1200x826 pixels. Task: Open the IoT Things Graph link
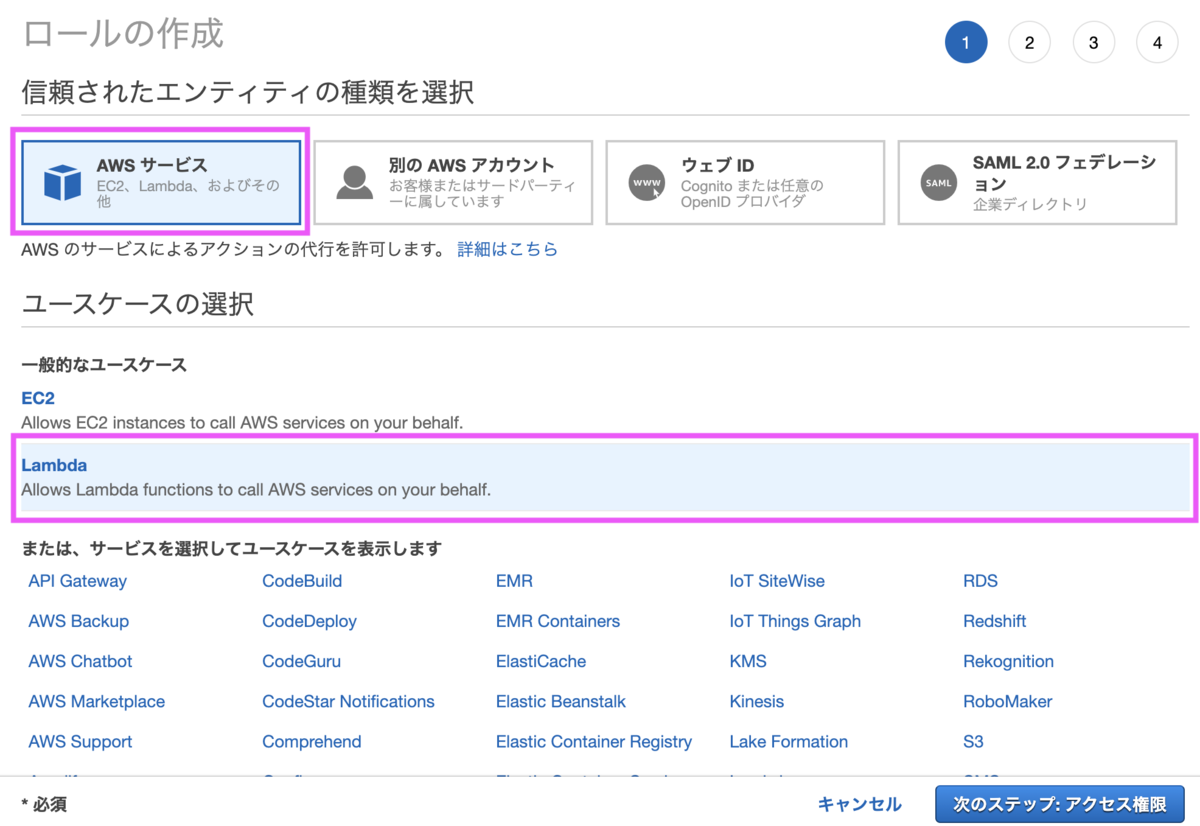[795, 621]
